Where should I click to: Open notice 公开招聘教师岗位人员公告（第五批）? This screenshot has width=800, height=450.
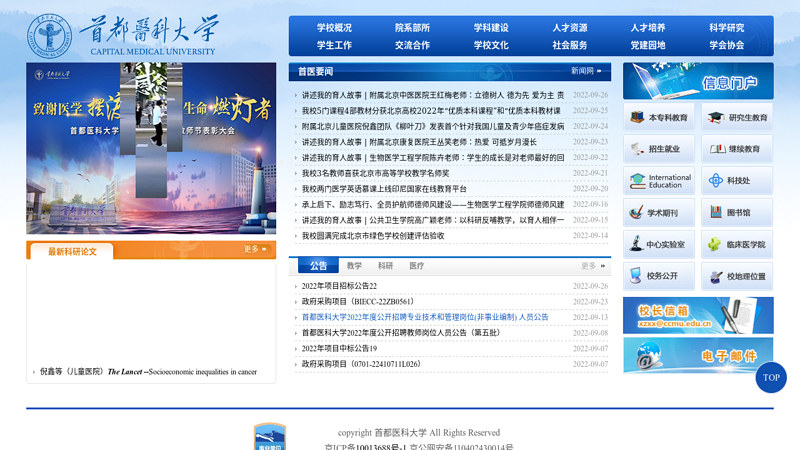(401, 333)
